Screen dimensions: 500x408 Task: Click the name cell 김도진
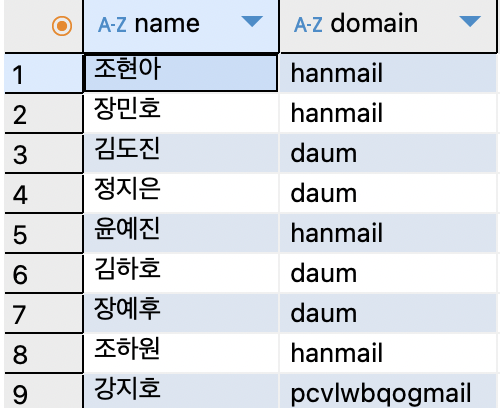181,153
